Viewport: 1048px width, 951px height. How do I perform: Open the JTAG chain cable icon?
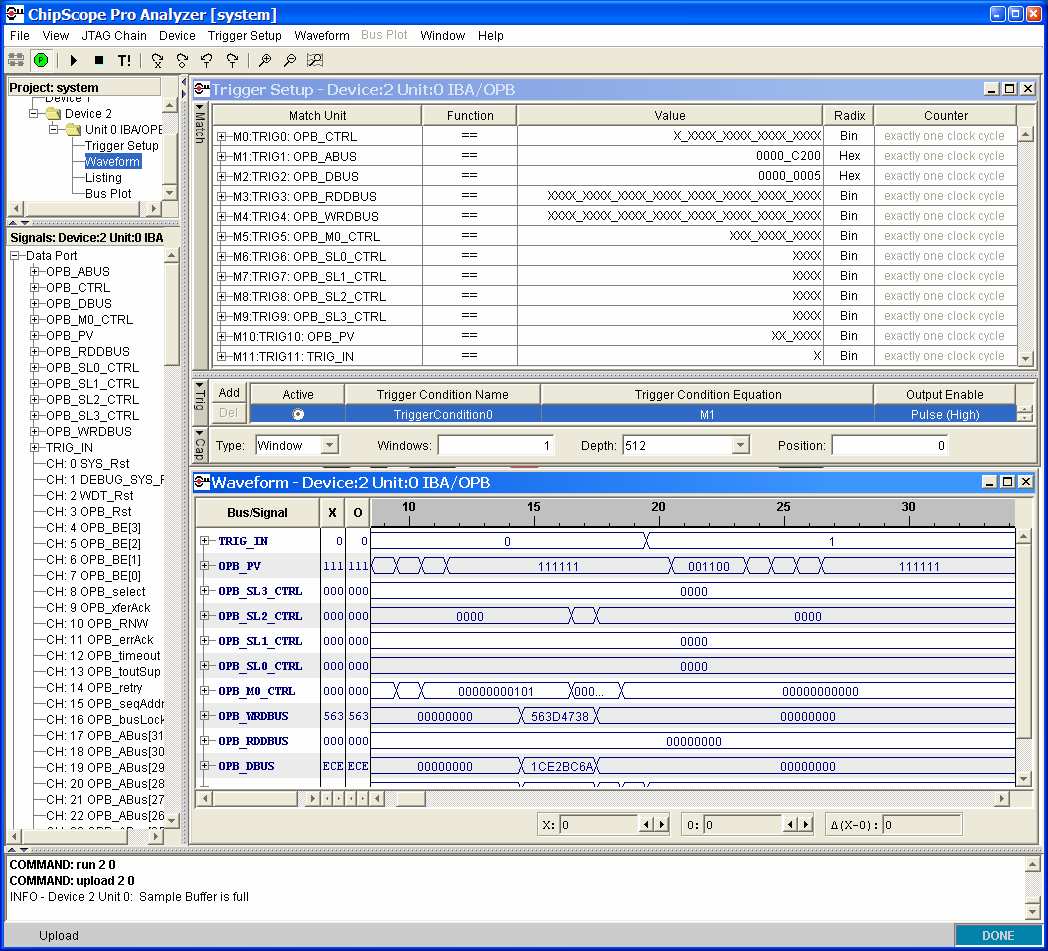point(16,60)
